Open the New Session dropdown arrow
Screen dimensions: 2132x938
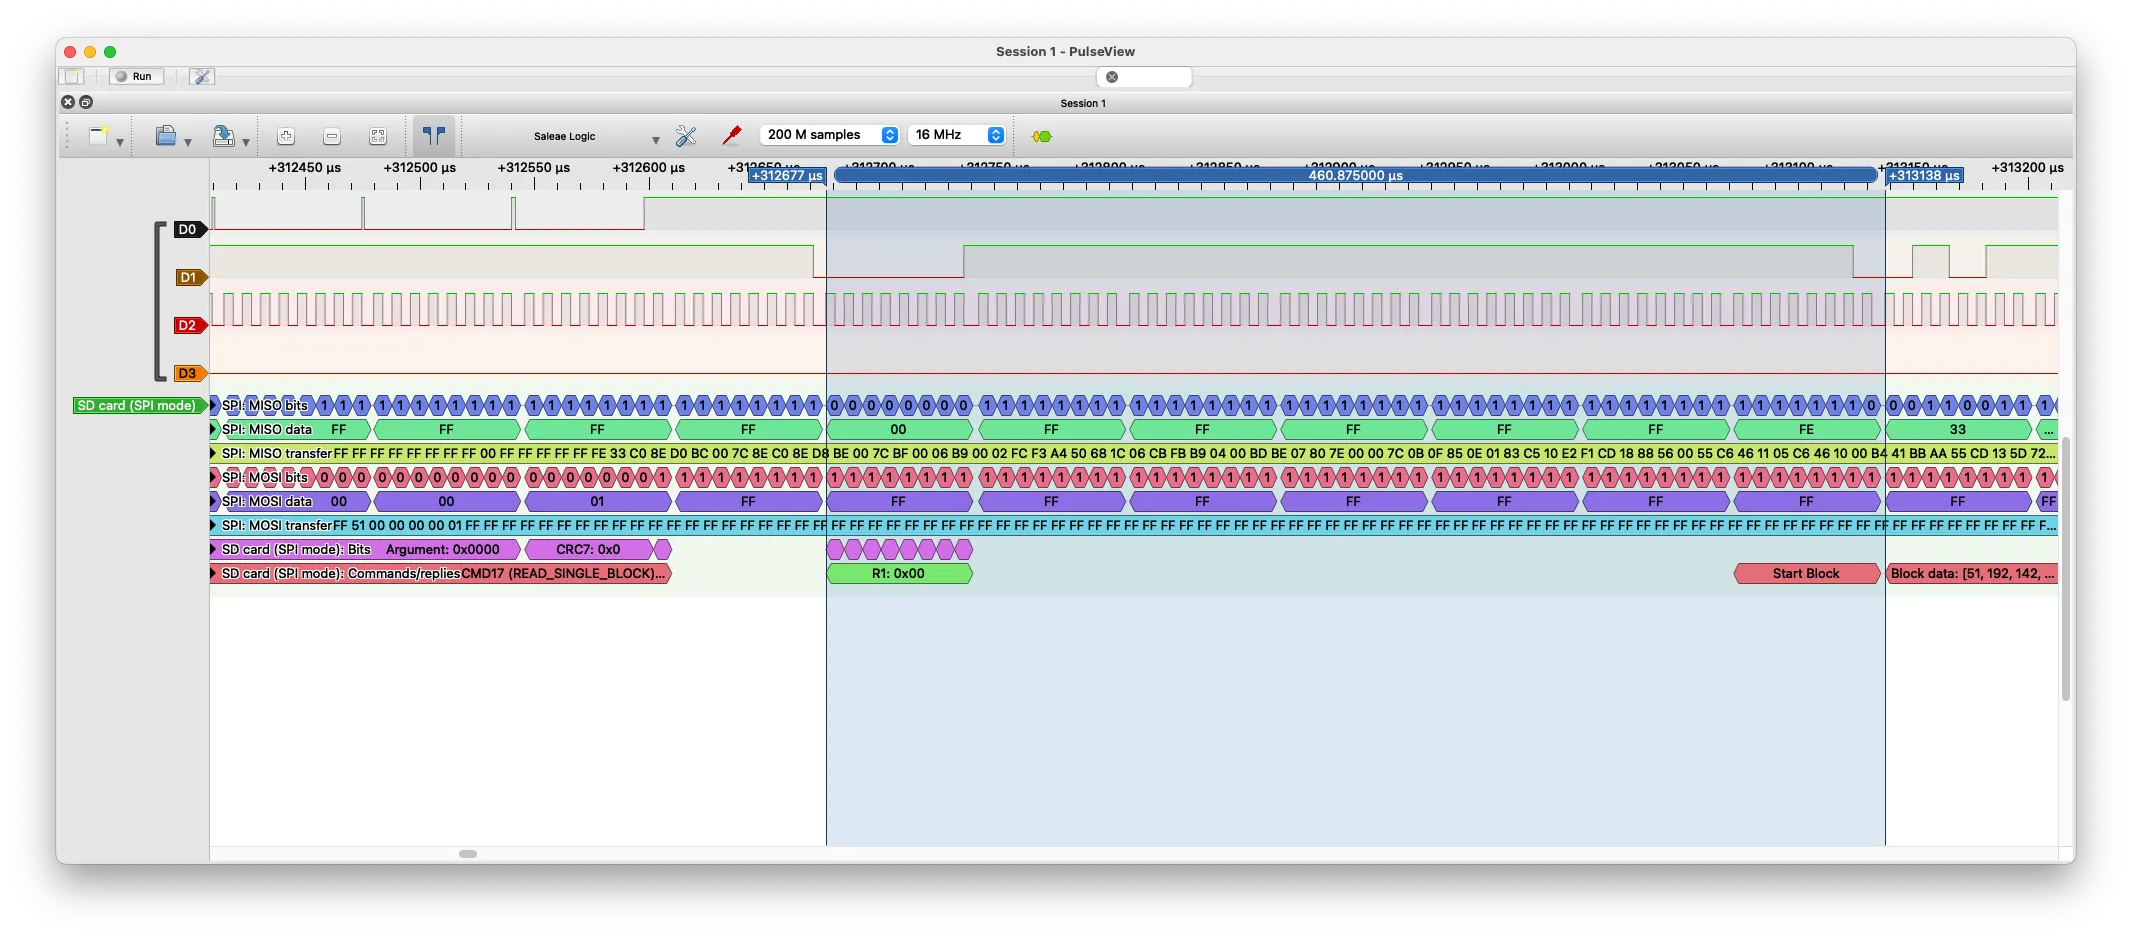[x=120, y=142]
